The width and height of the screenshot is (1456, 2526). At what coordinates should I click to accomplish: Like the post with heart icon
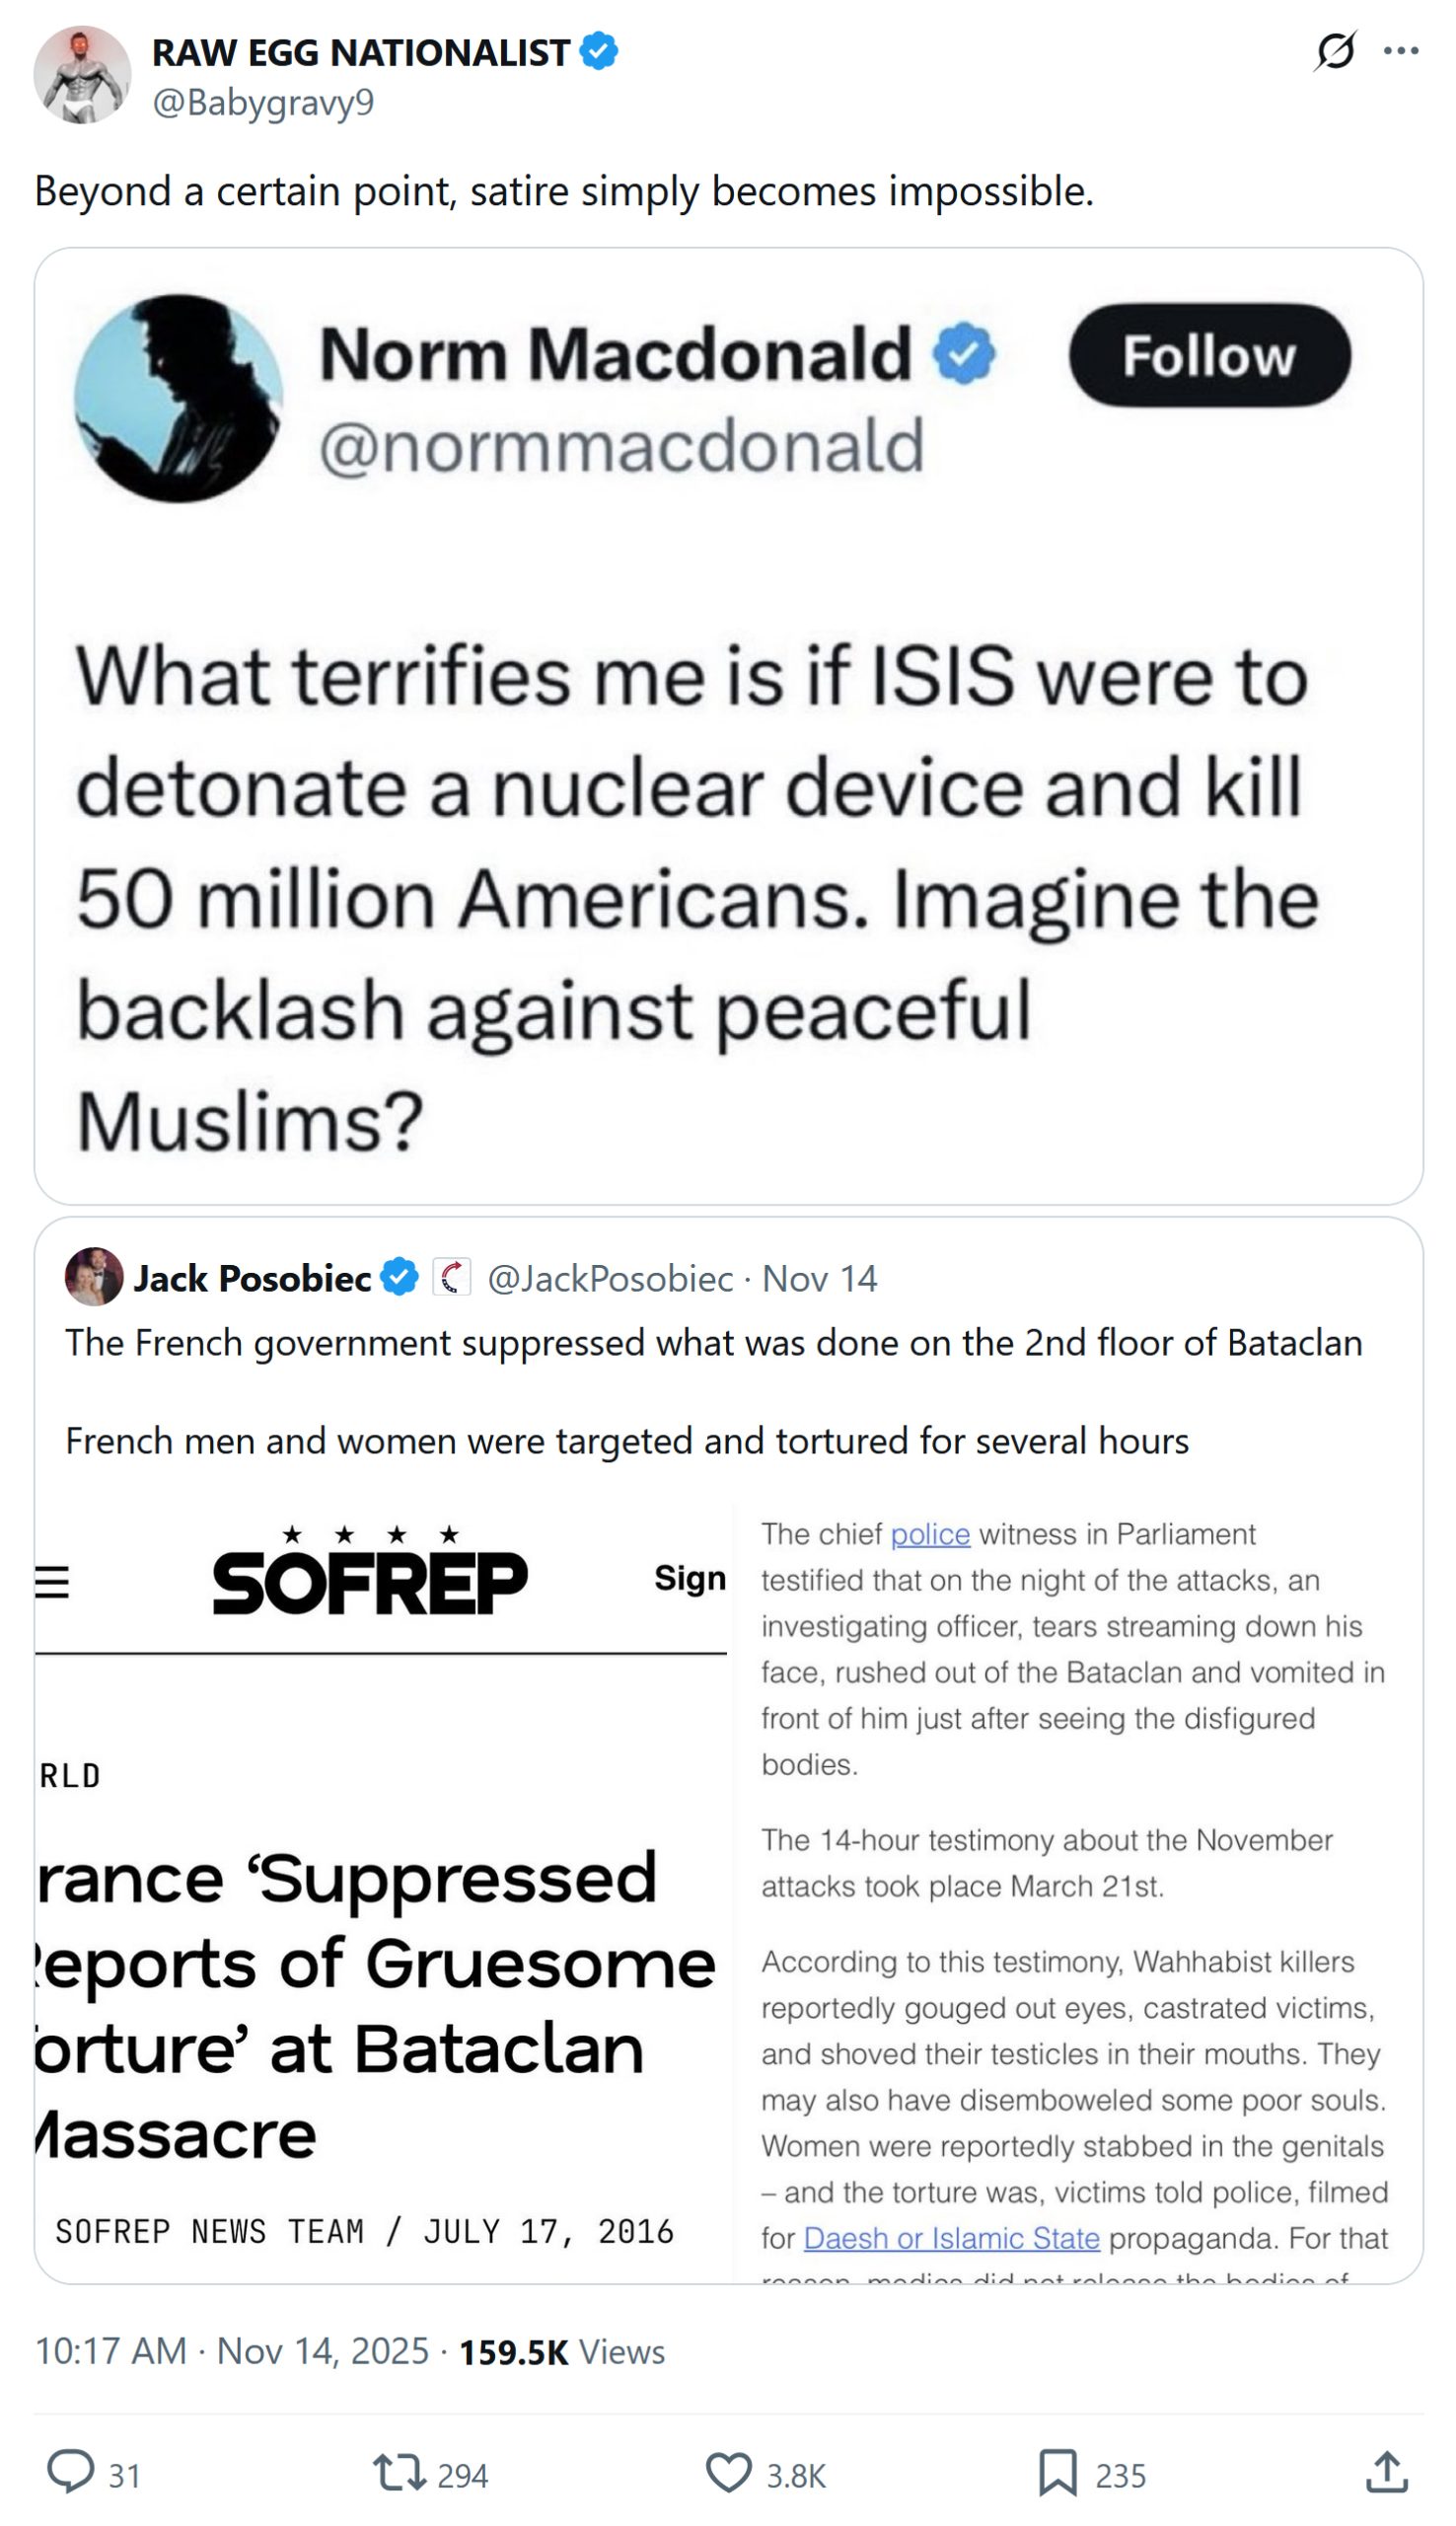(728, 2472)
